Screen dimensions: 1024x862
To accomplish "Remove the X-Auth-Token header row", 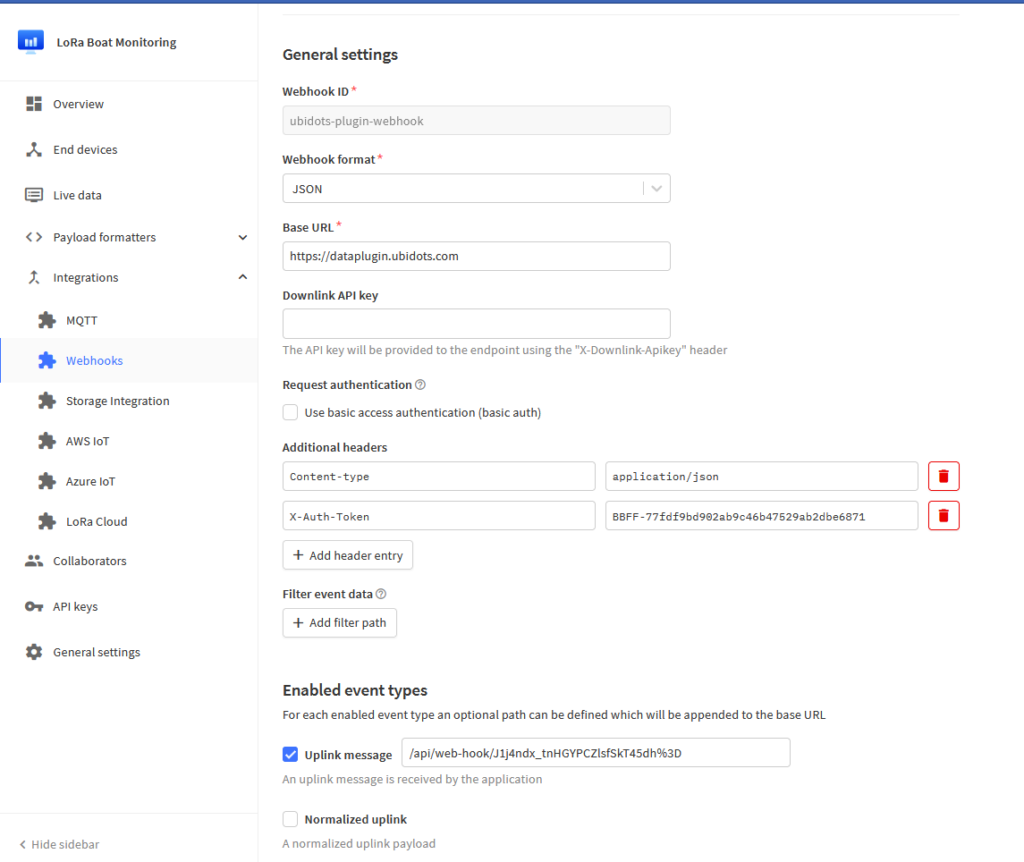I will point(943,516).
